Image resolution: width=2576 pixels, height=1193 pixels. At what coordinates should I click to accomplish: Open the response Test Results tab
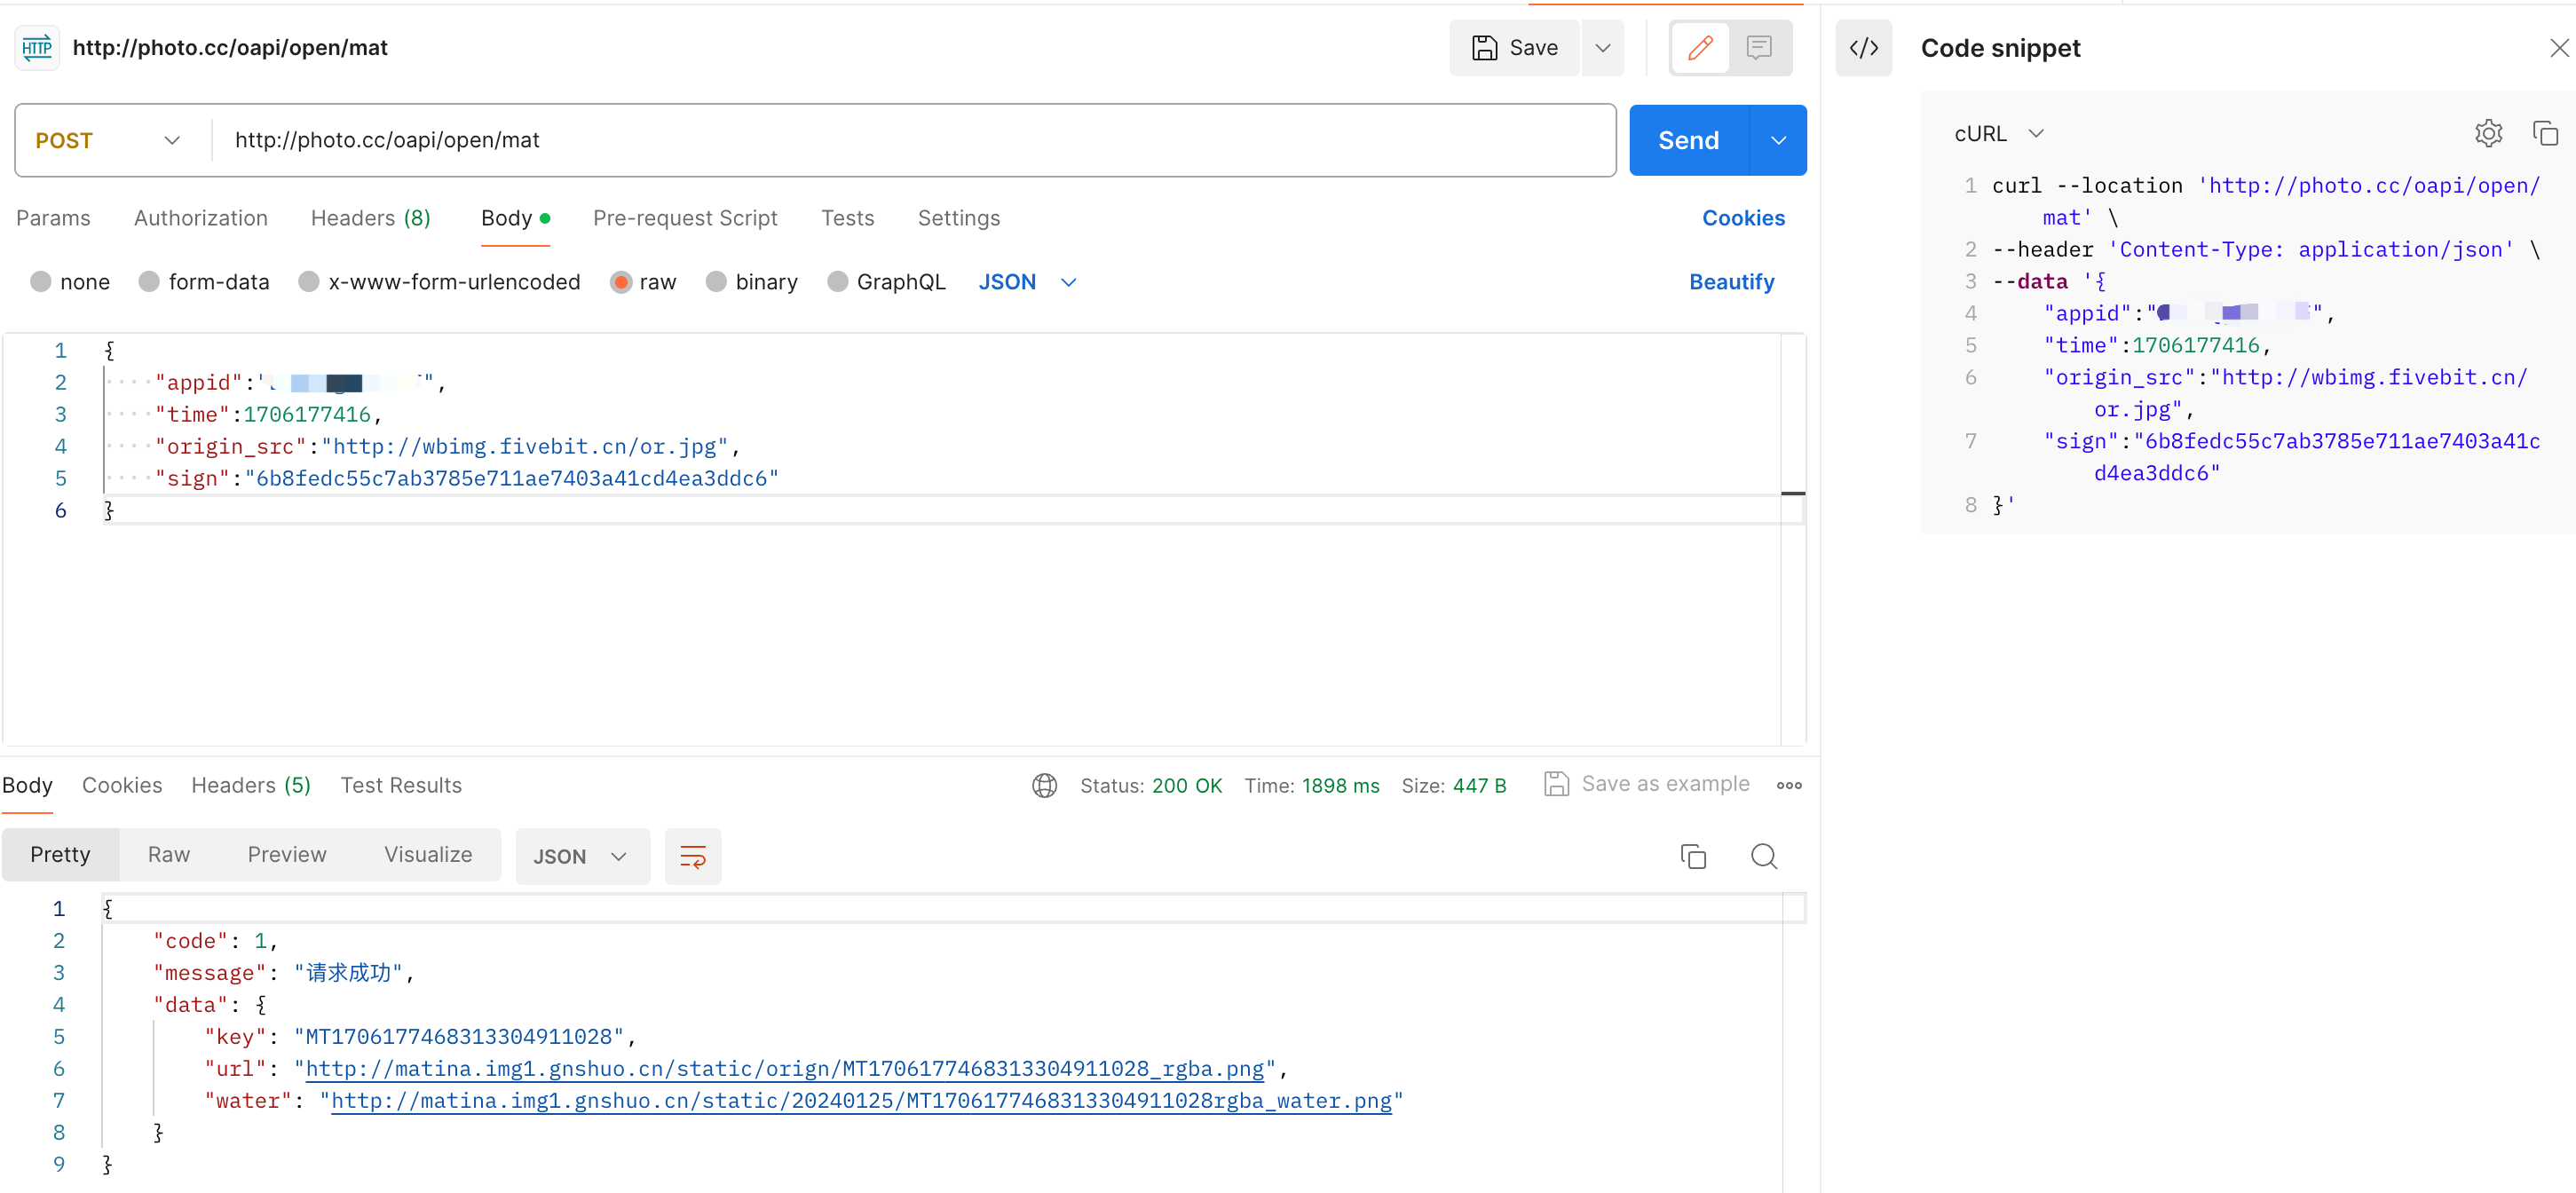[400, 785]
